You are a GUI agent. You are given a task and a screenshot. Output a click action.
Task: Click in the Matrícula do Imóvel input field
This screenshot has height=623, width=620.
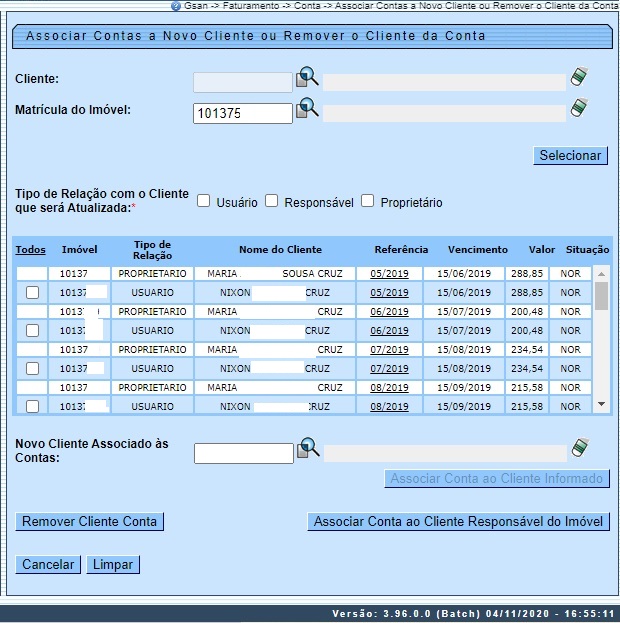click(x=242, y=114)
